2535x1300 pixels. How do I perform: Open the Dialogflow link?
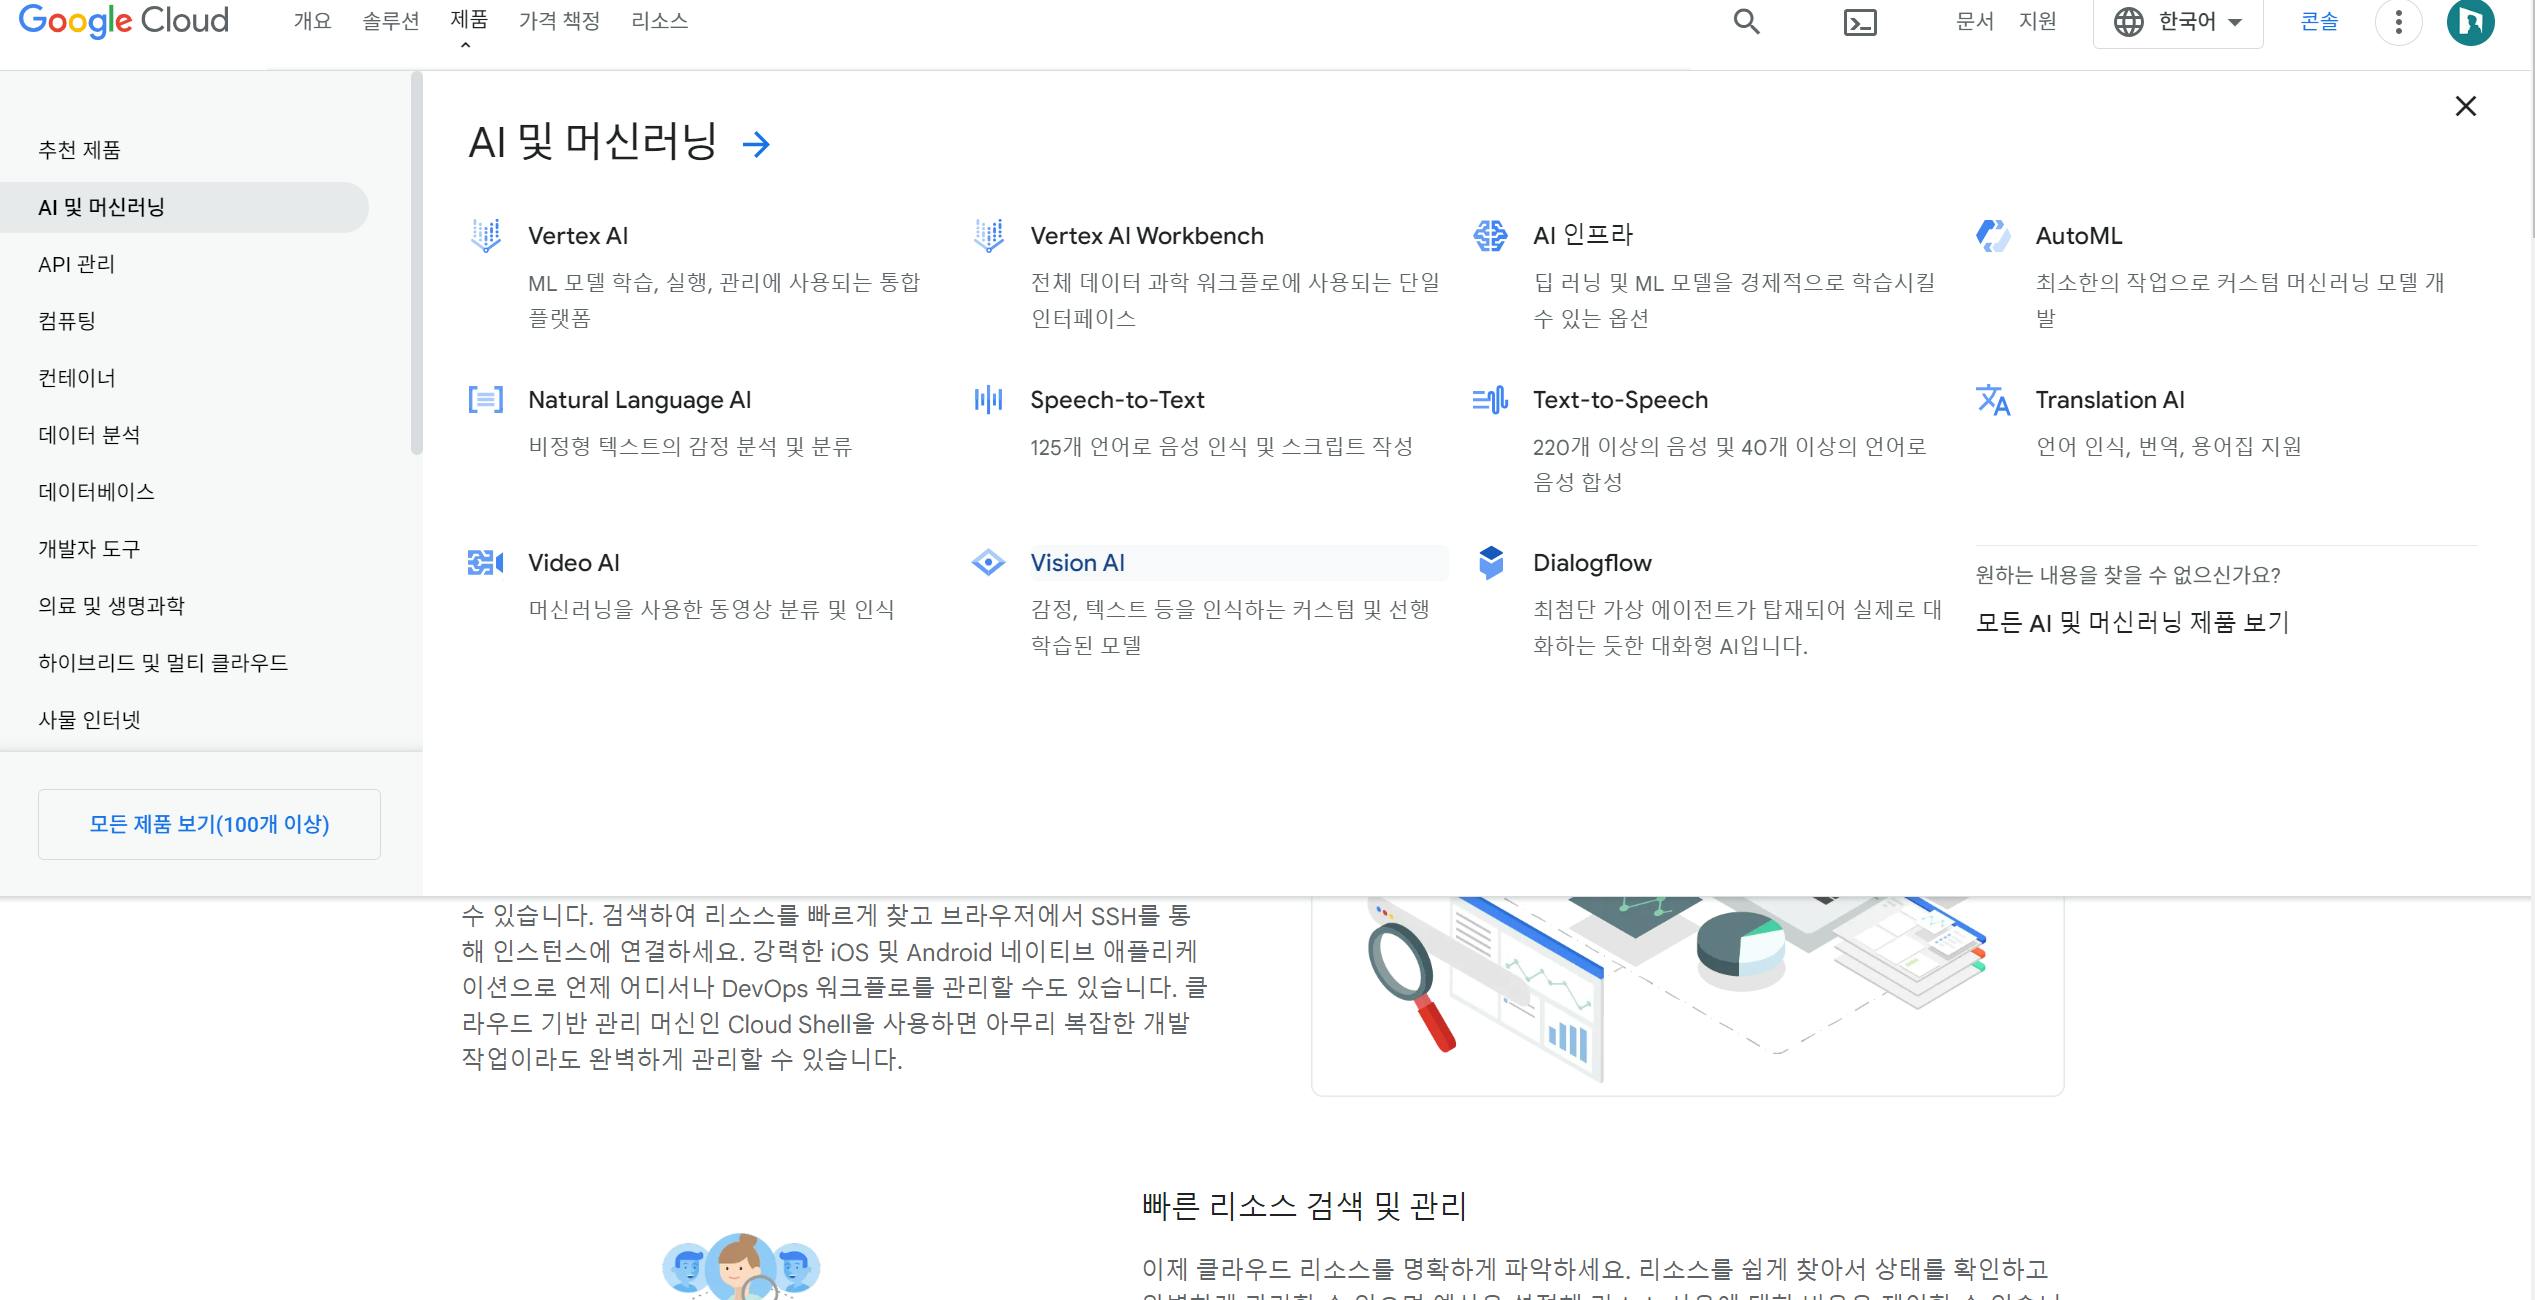coord(1592,563)
